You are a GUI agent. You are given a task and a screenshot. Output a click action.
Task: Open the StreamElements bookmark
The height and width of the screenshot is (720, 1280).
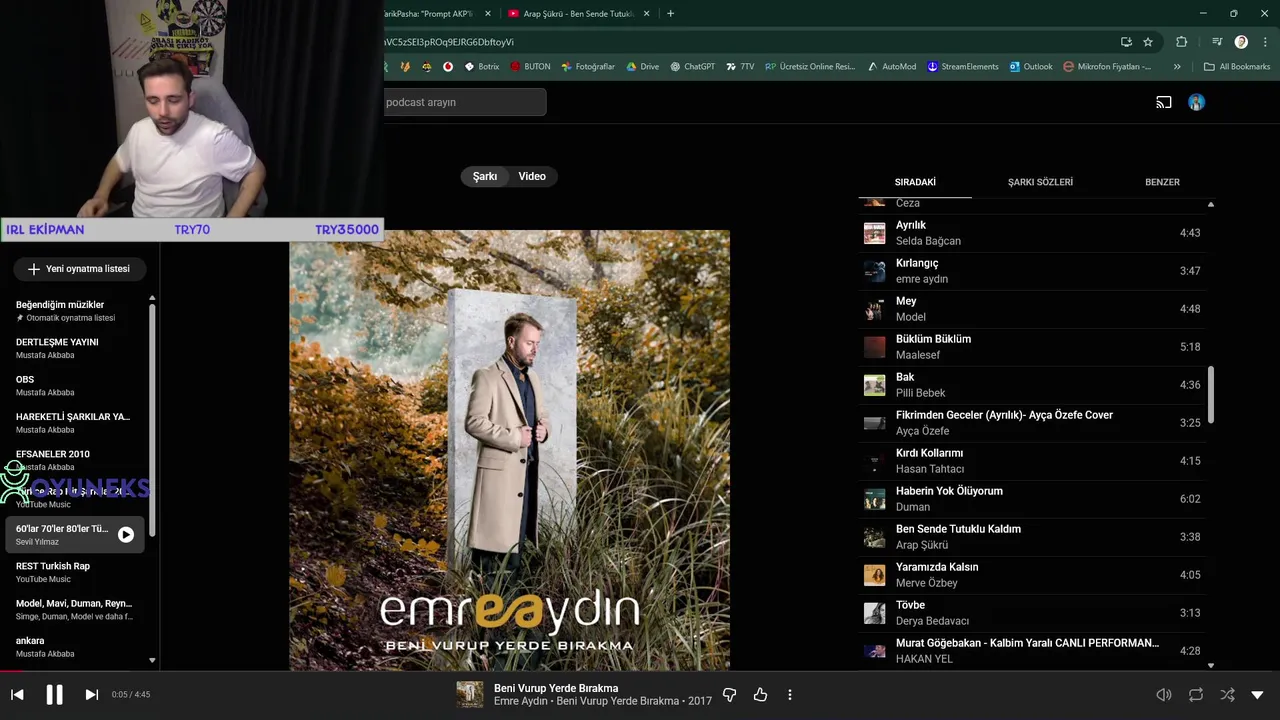(963, 67)
